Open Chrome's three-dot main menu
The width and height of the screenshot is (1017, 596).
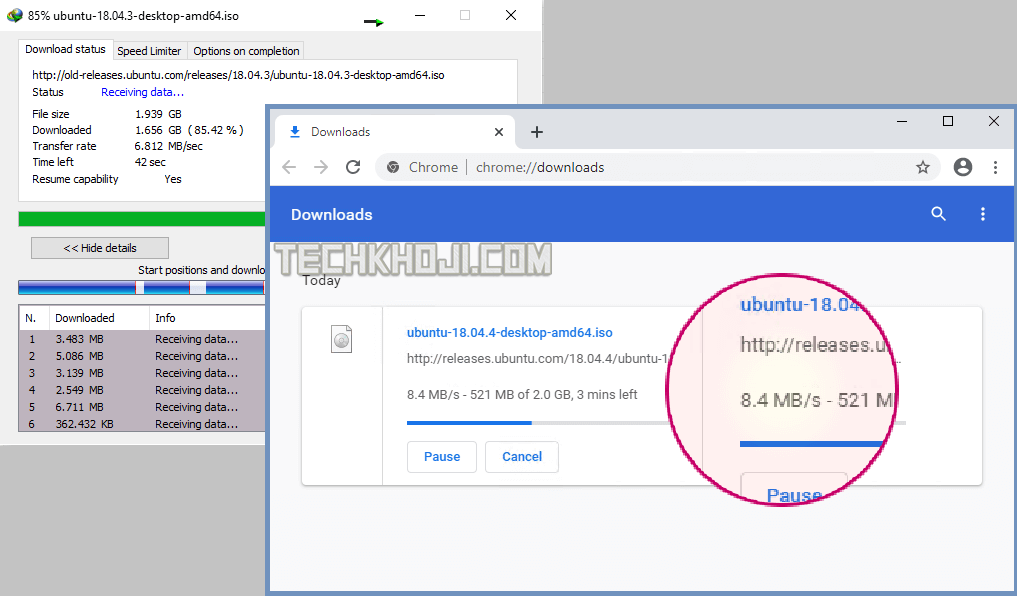click(x=996, y=167)
